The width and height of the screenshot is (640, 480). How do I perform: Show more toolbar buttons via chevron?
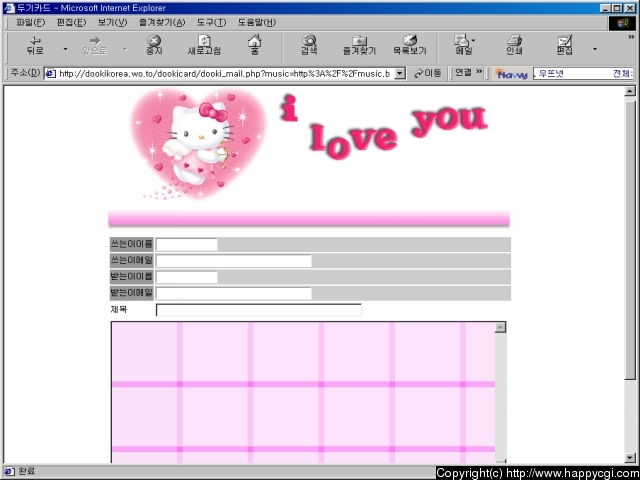631,37
